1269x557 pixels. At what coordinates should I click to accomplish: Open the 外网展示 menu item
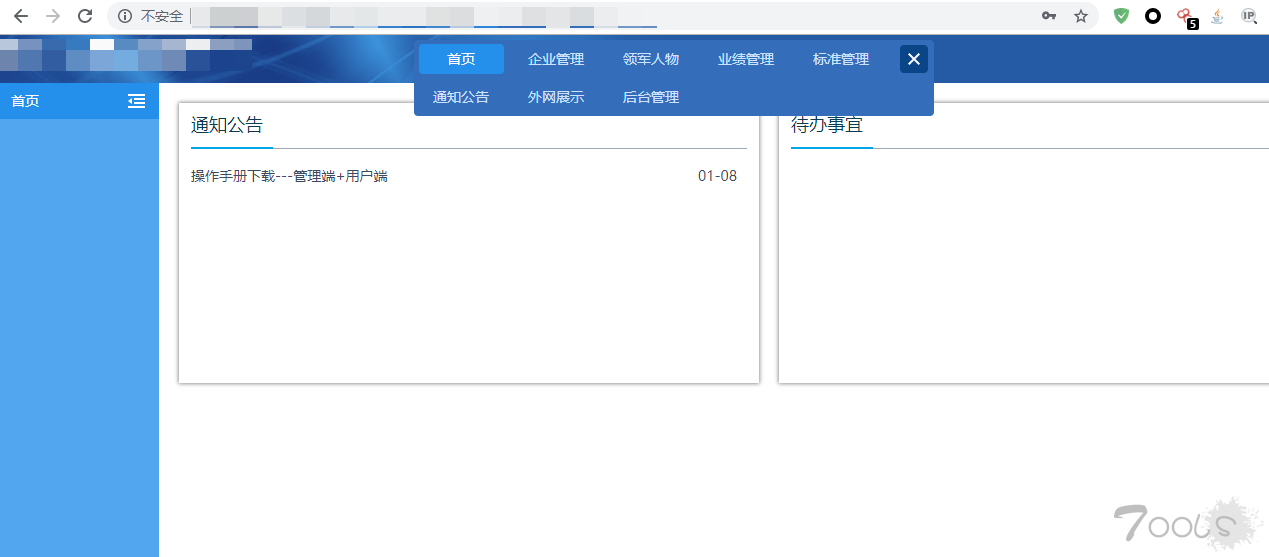pos(556,97)
